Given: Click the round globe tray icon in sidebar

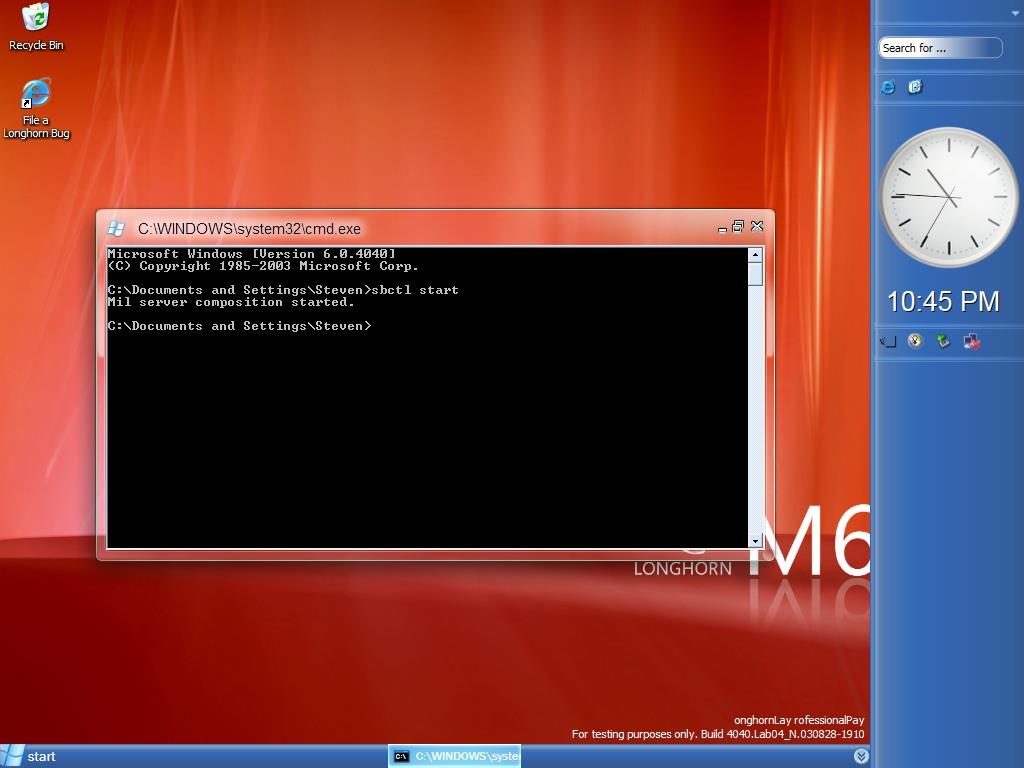Looking at the screenshot, I should pyautogui.click(x=916, y=341).
